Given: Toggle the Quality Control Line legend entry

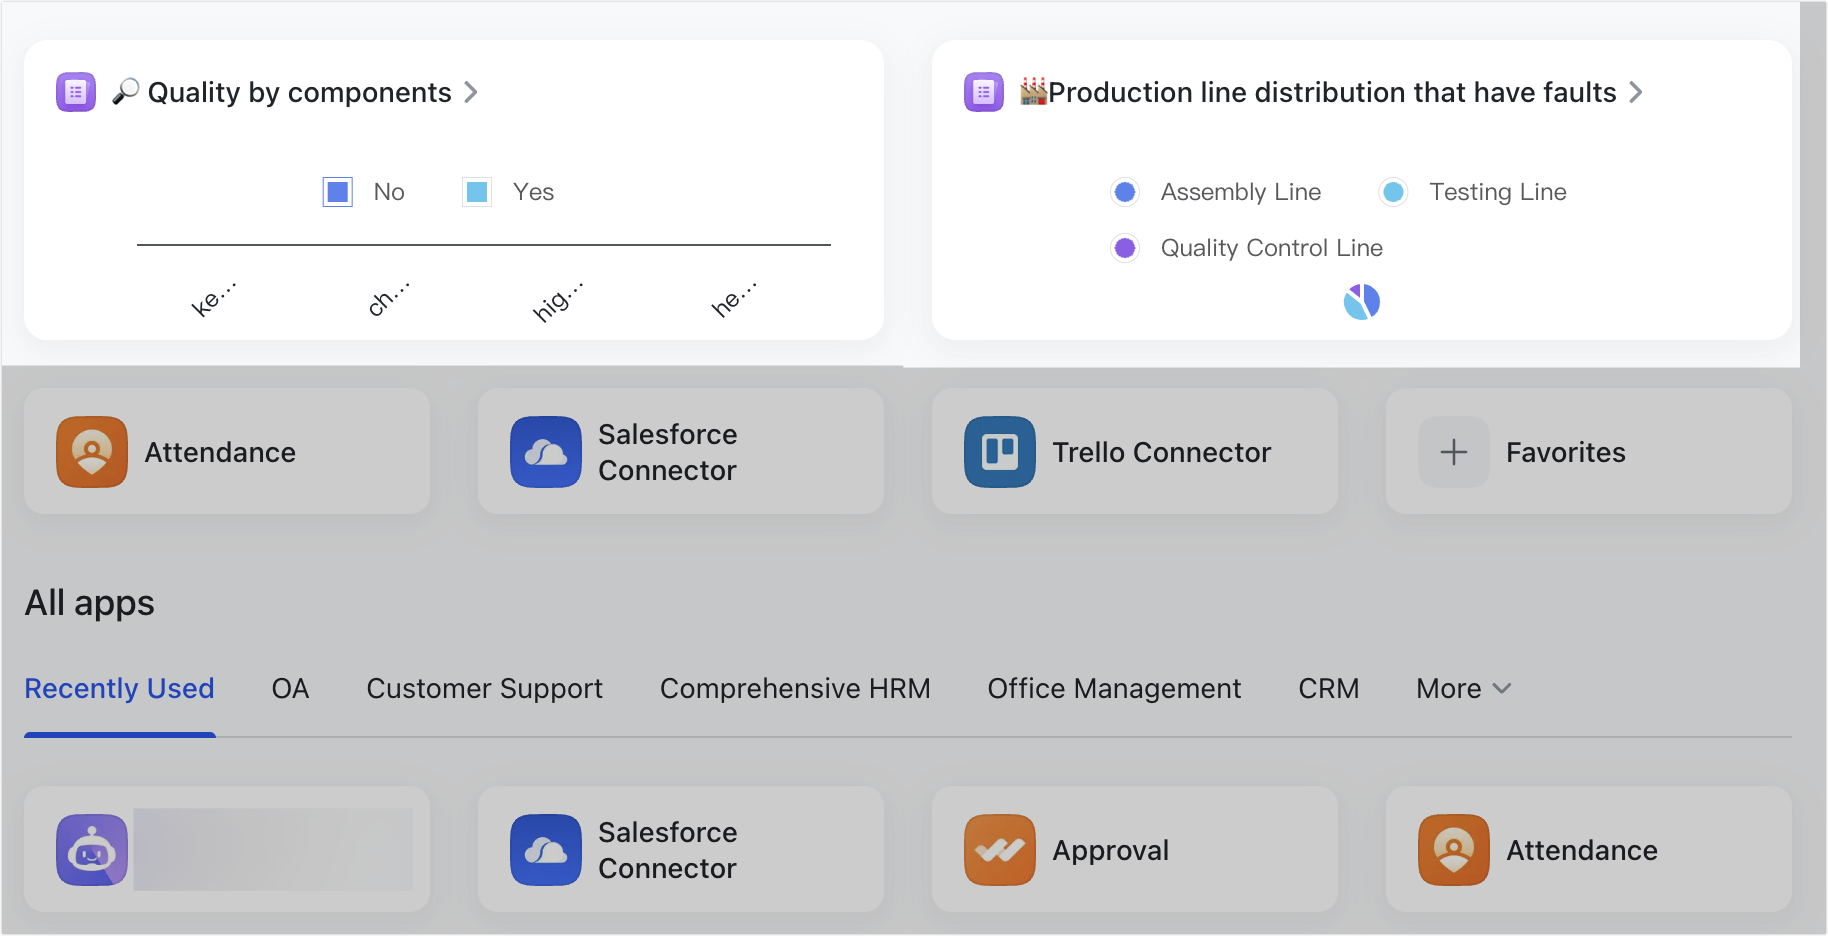Looking at the screenshot, I should [1247, 248].
